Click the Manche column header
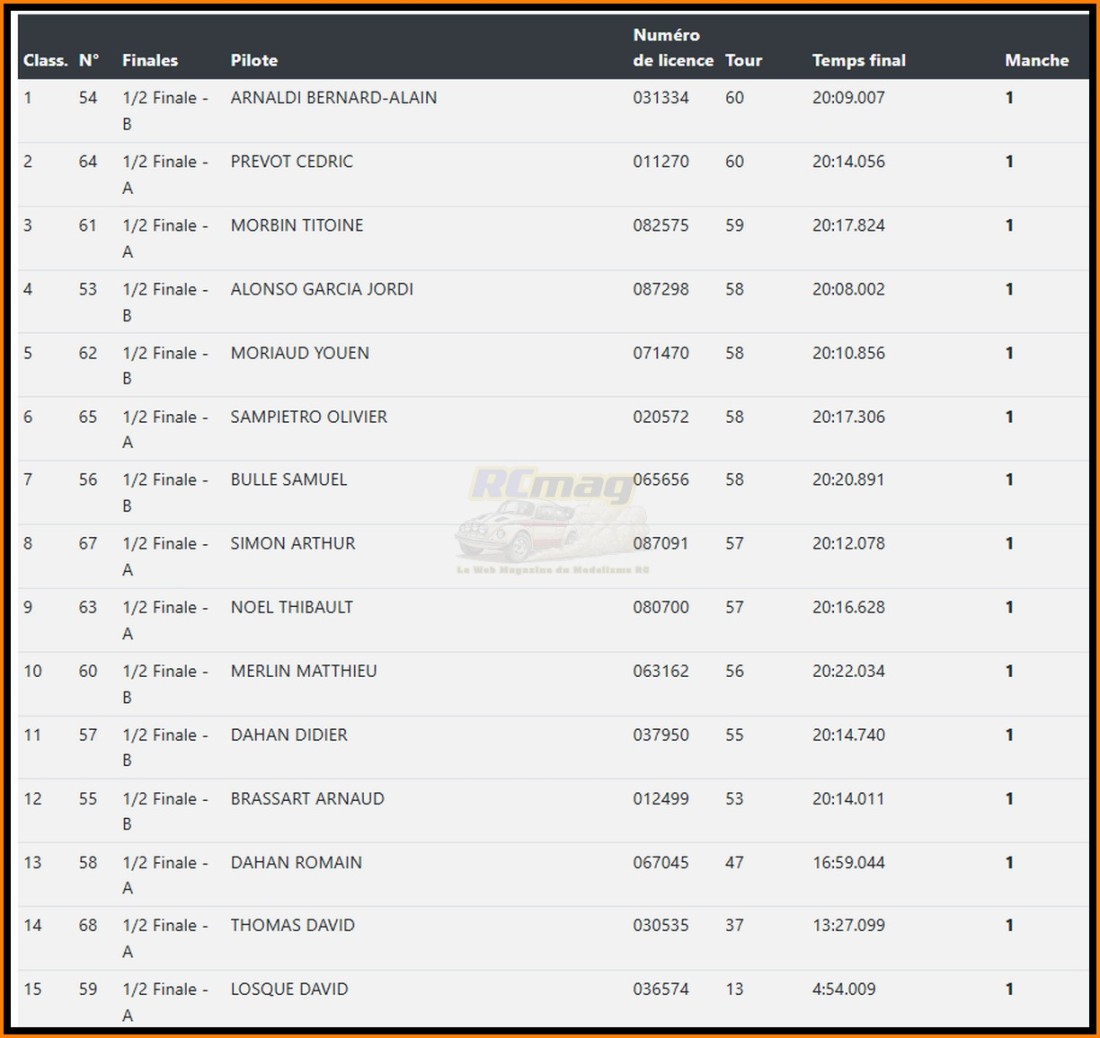 click(1036, 60)
